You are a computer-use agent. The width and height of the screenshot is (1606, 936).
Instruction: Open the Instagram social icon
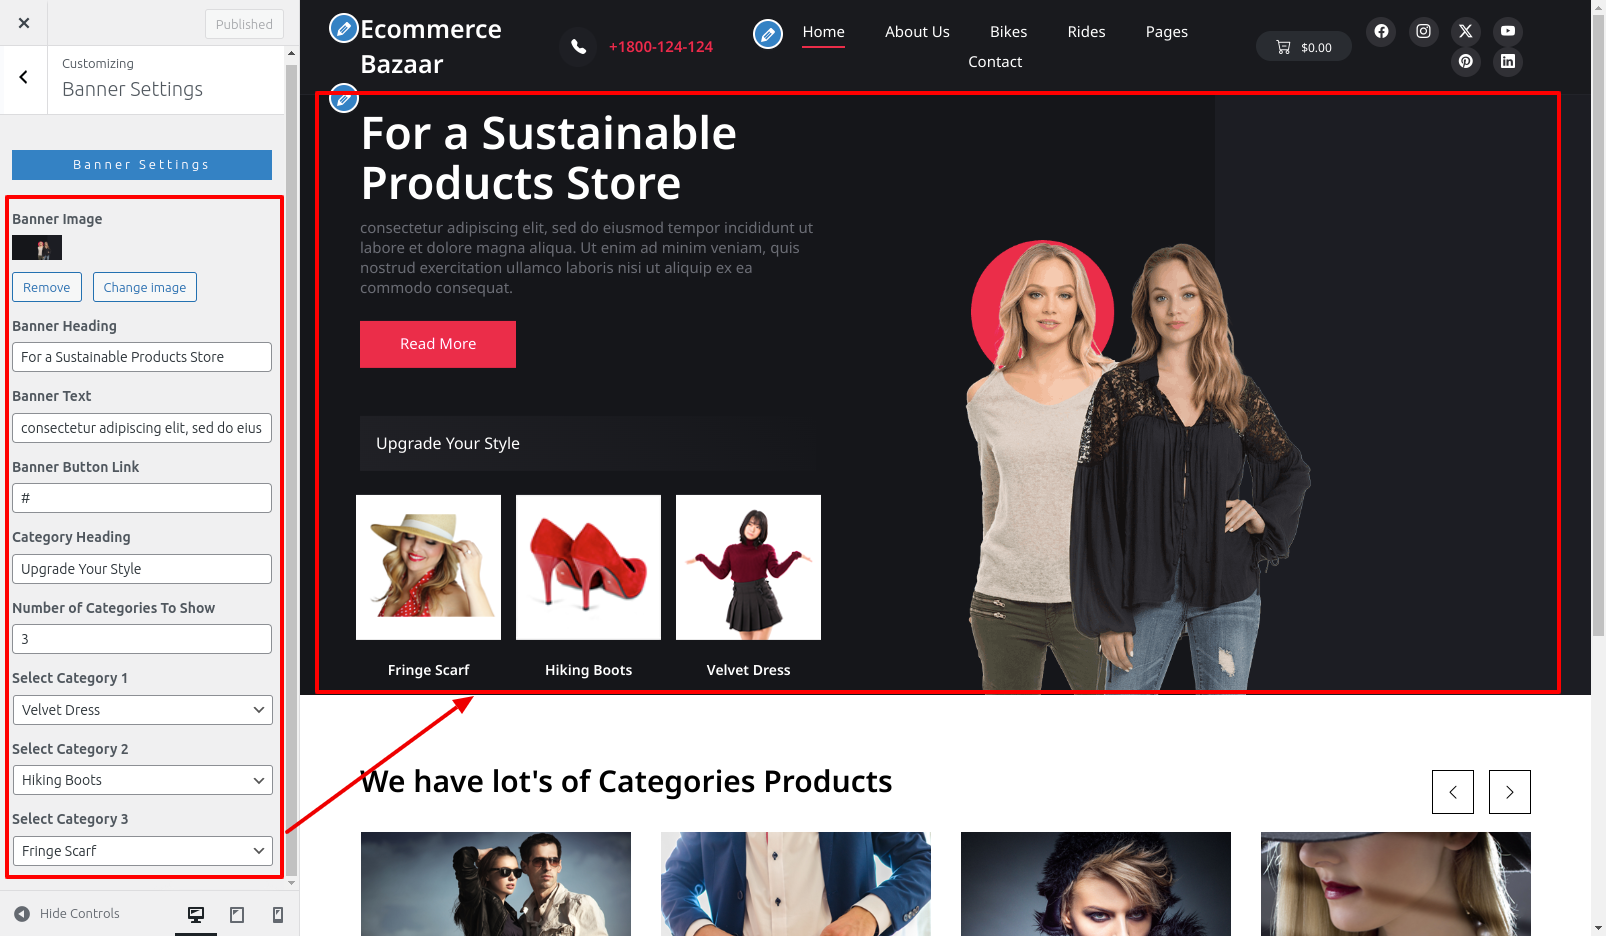[x=1423, y=31]
